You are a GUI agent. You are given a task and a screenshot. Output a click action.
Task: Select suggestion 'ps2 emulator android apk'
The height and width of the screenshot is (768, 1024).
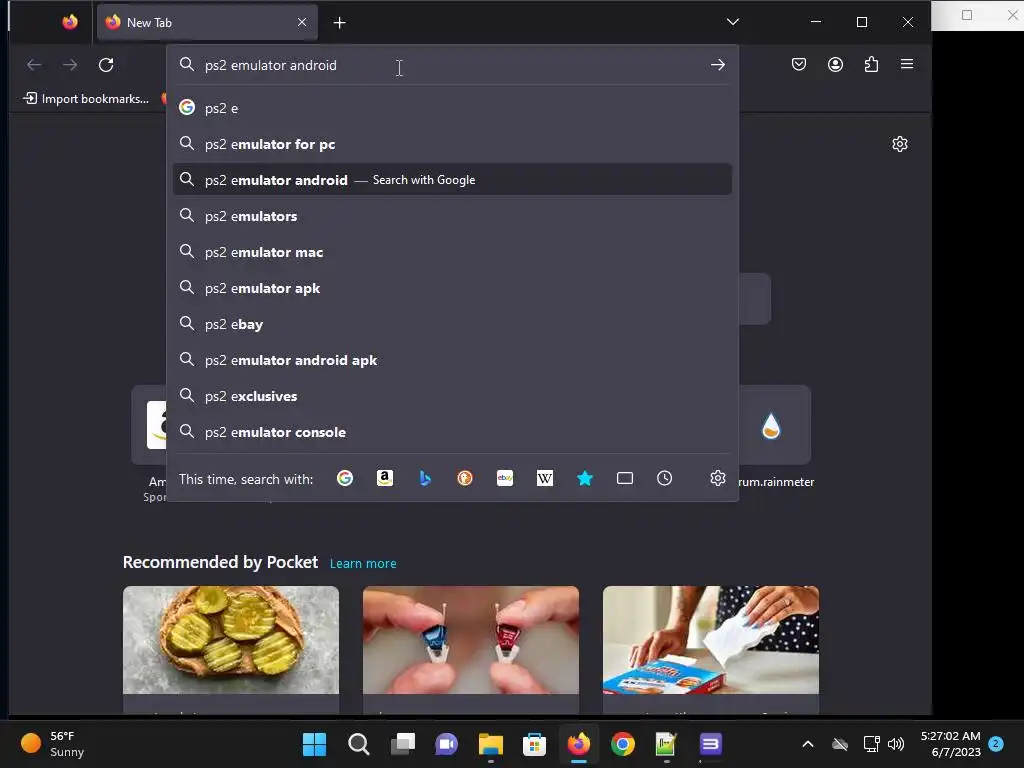pos(452,360)
